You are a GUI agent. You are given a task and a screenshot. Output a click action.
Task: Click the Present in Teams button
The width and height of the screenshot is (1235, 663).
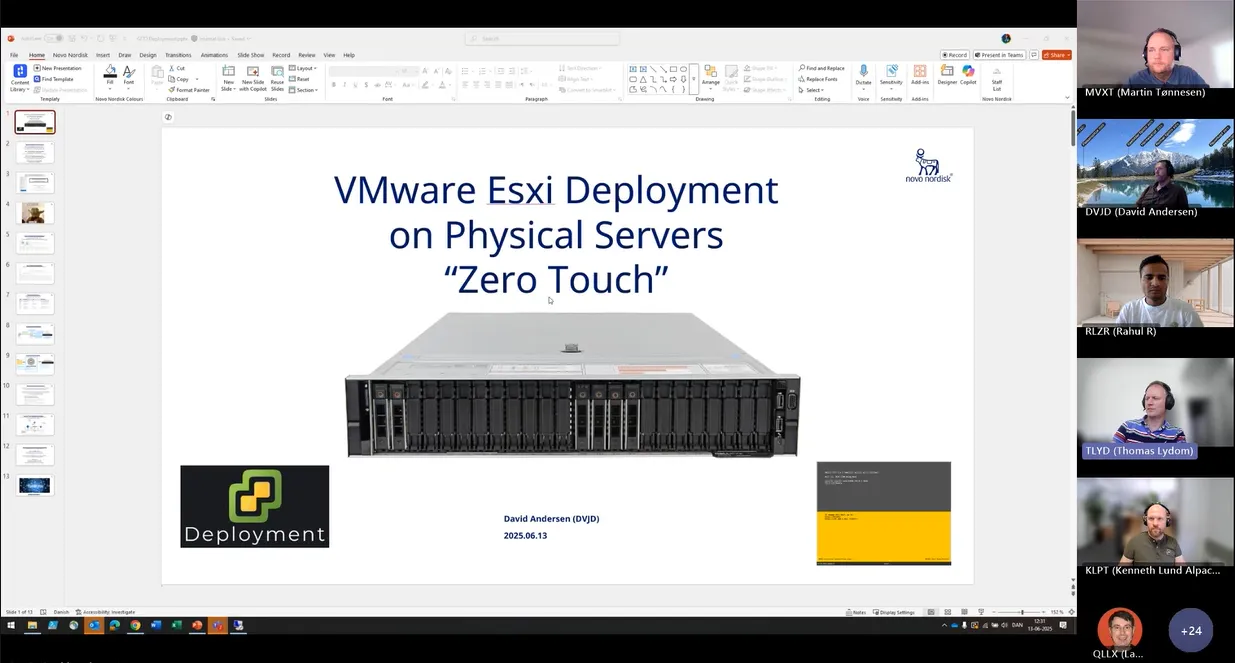click(x=1002, y=55)
